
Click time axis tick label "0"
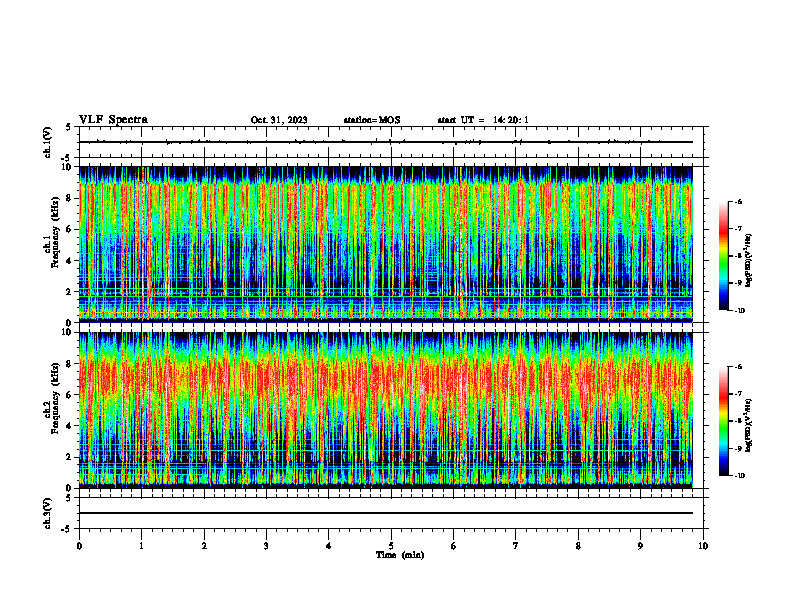(x=79, y=546)
